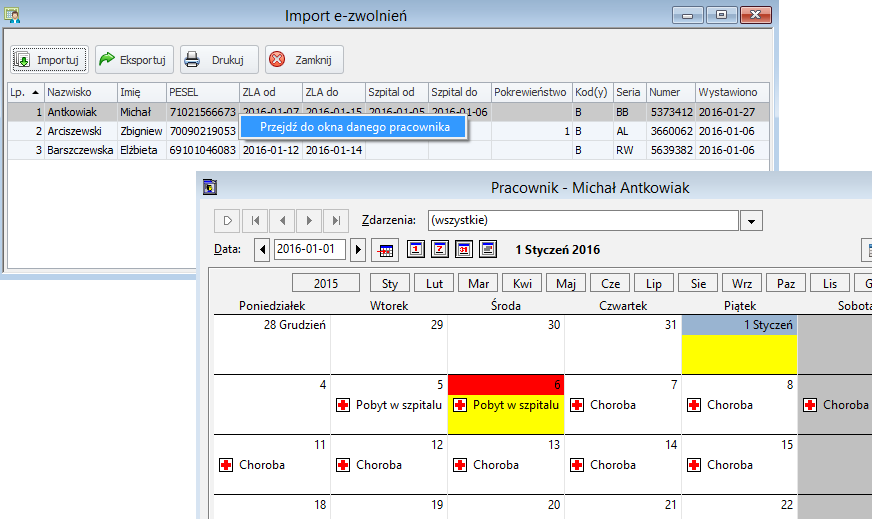The width and height of the screenshot is (872, 519).
Task: Select calendar day 28 Grudzień
Action: [272, 345]
